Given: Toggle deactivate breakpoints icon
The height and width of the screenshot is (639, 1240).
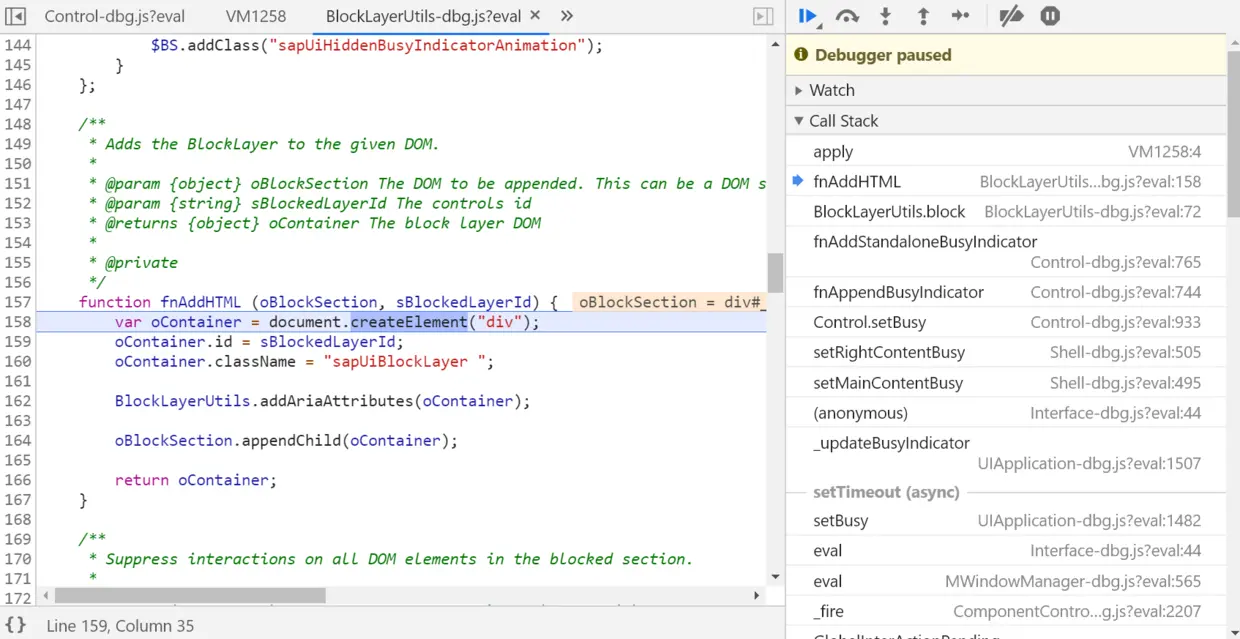Looking at the screenshot, I should (x=1011, y=16).
